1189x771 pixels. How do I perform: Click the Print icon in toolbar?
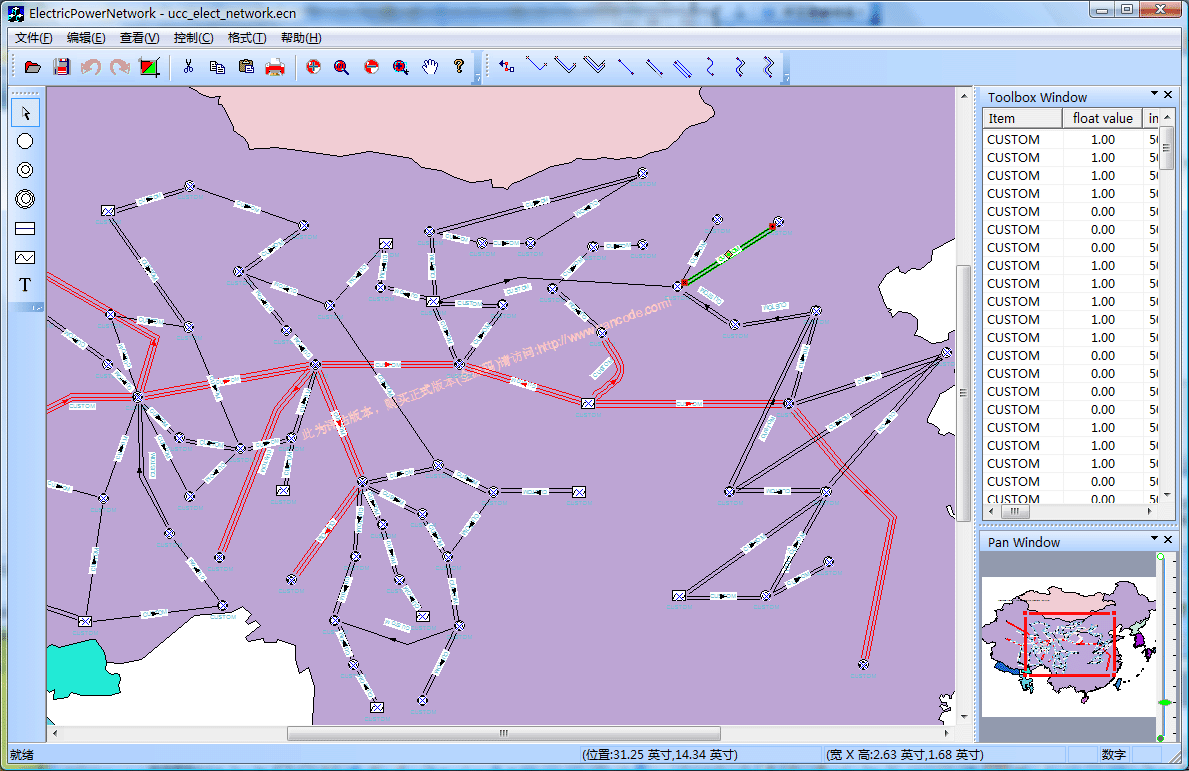tap(275, 67)
